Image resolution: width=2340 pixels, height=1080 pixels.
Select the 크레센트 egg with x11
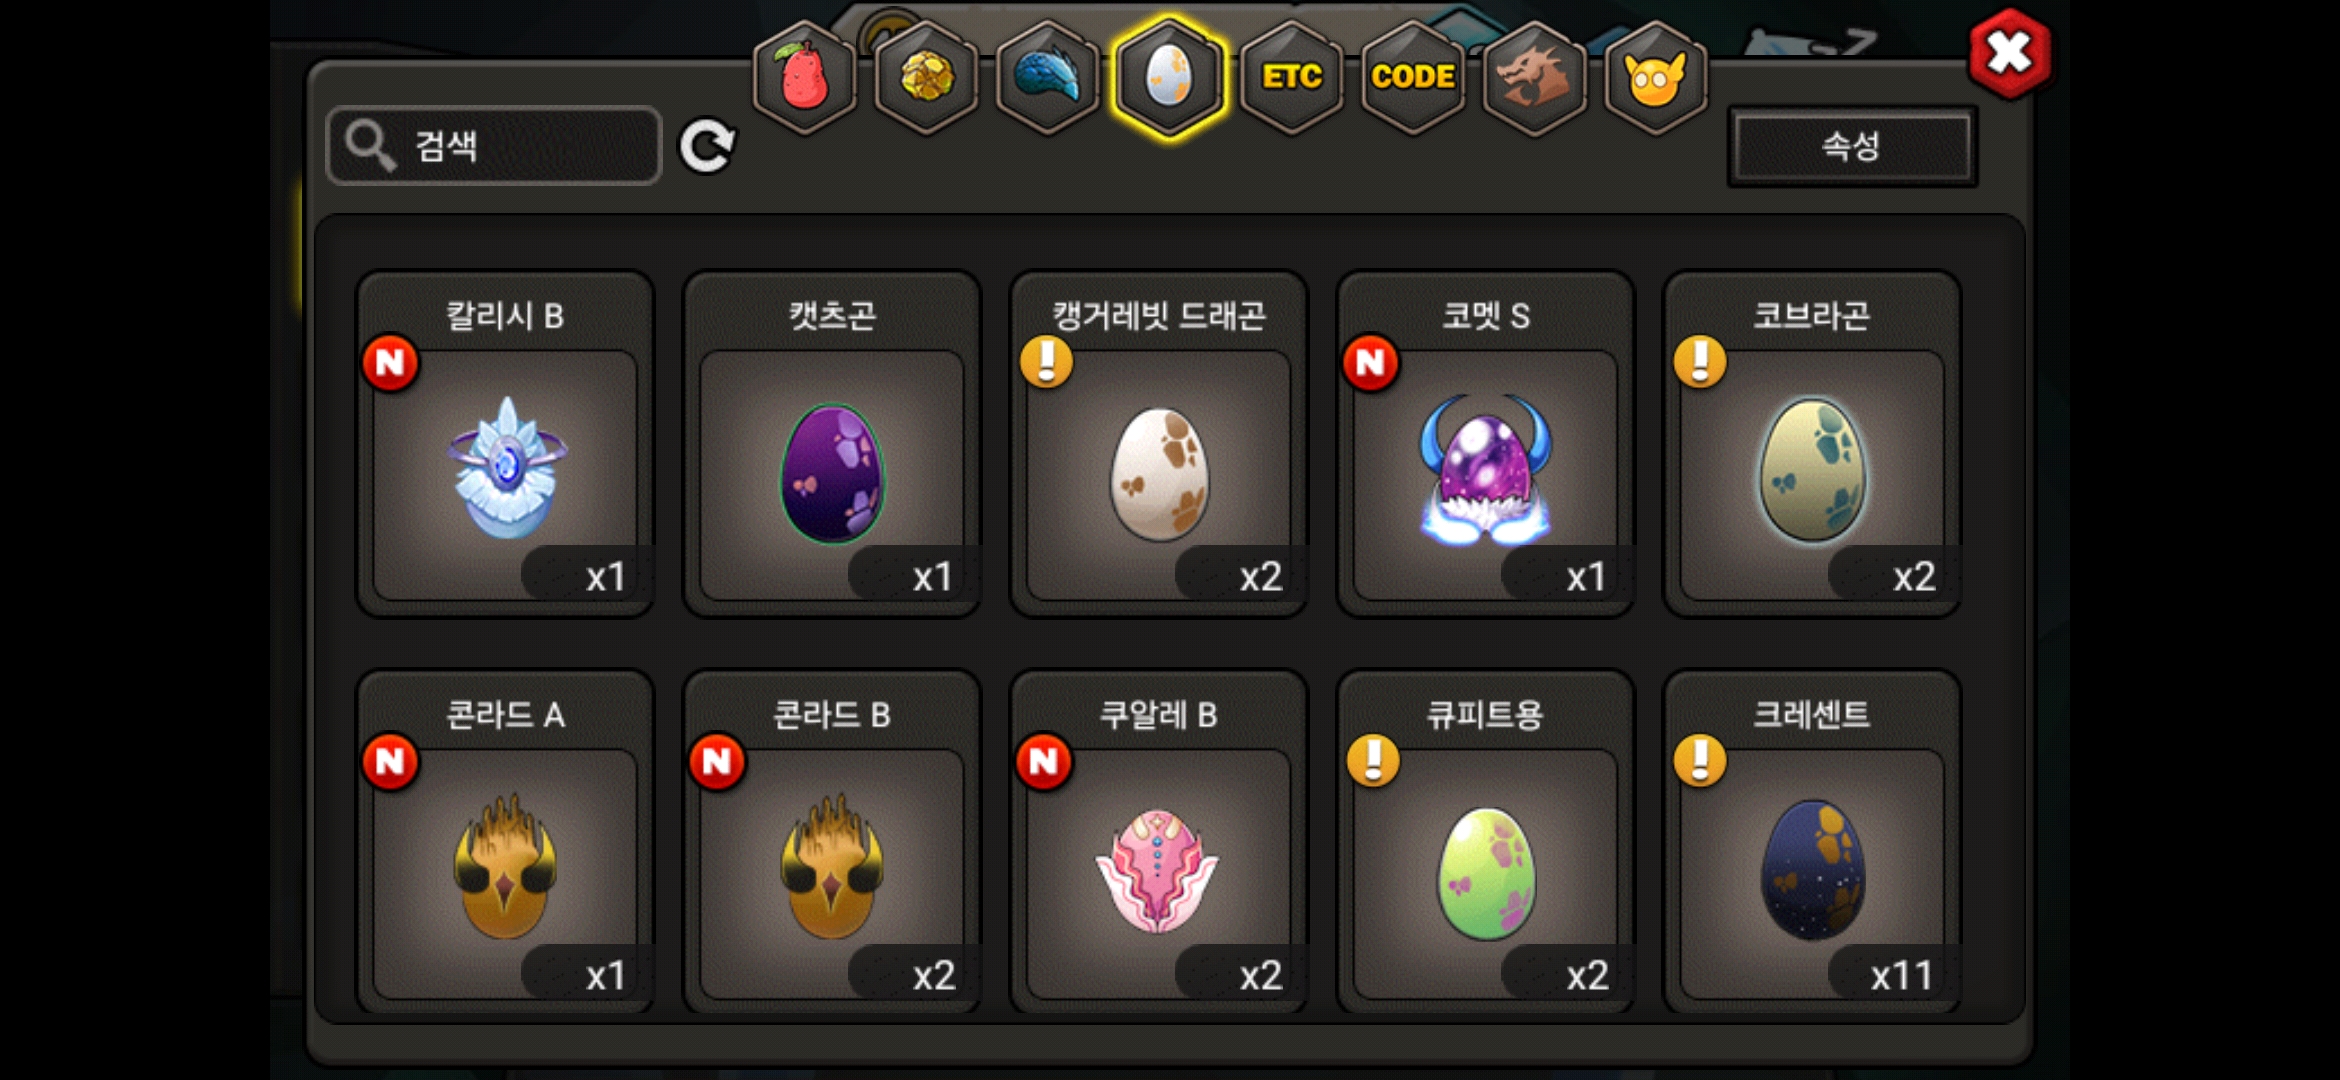pos(1812,842)
